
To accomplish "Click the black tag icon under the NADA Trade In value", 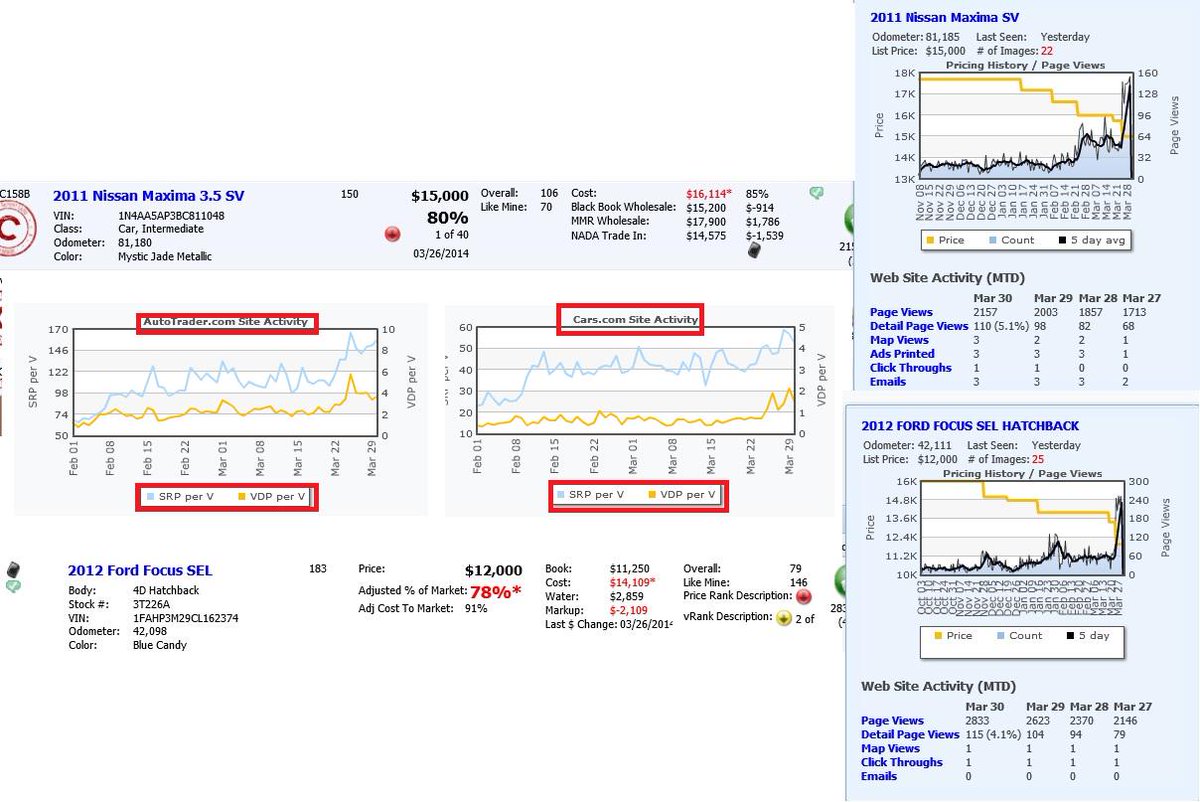I will [x=755, y=252].
